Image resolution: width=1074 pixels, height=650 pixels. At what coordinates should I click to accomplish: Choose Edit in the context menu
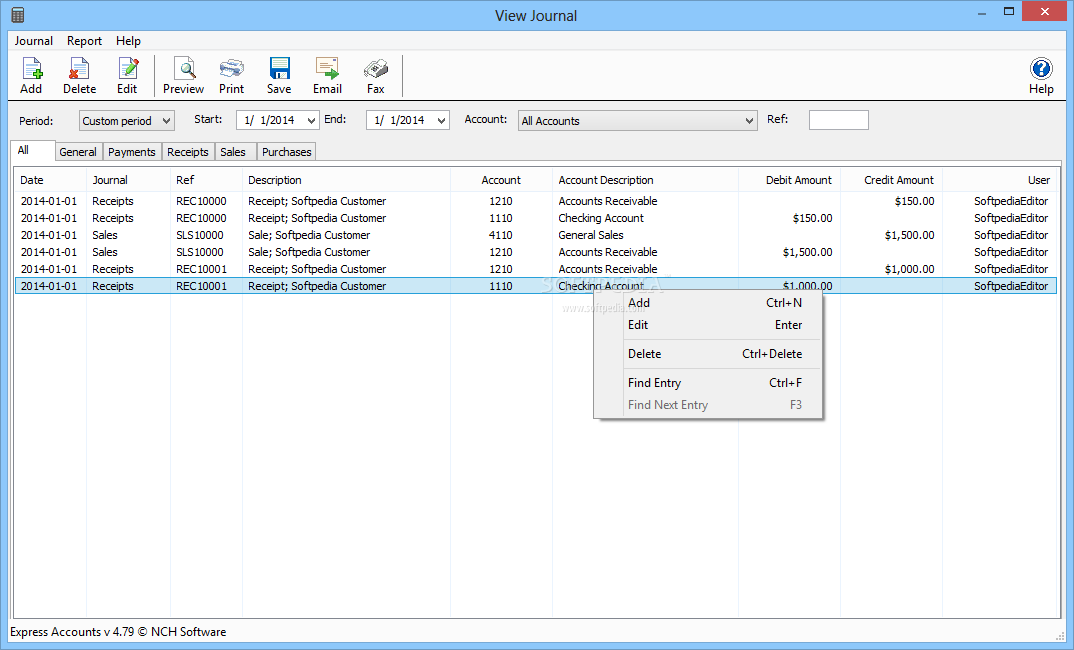(x=708, y=325)
